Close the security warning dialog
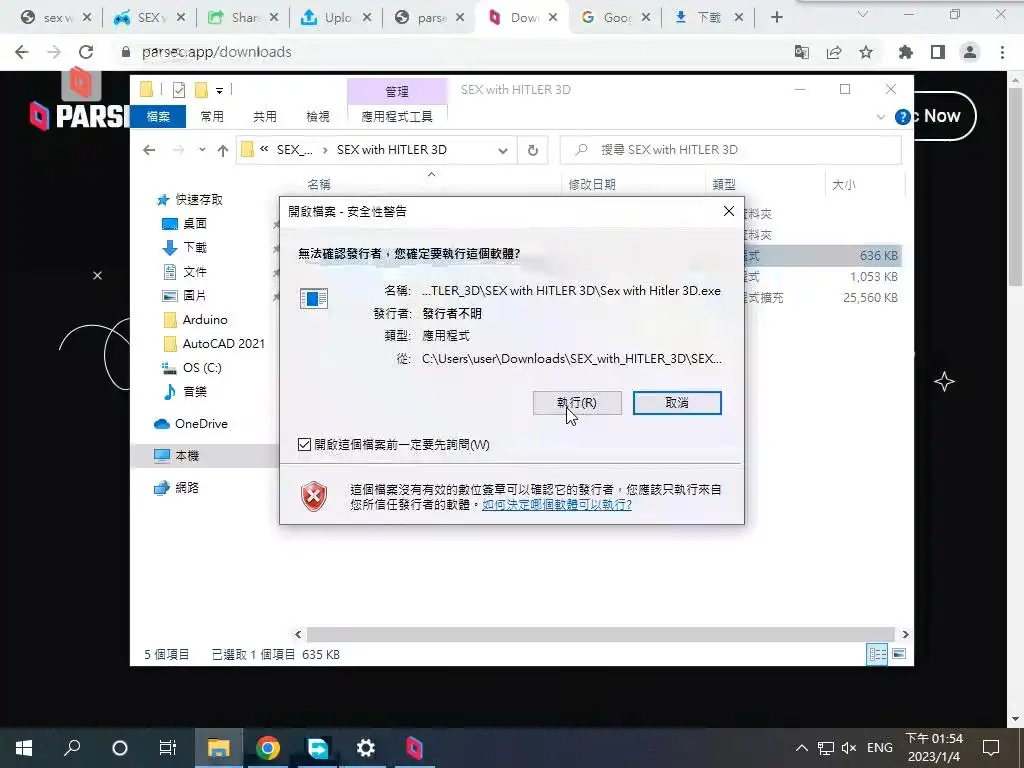 pos(729,211)
